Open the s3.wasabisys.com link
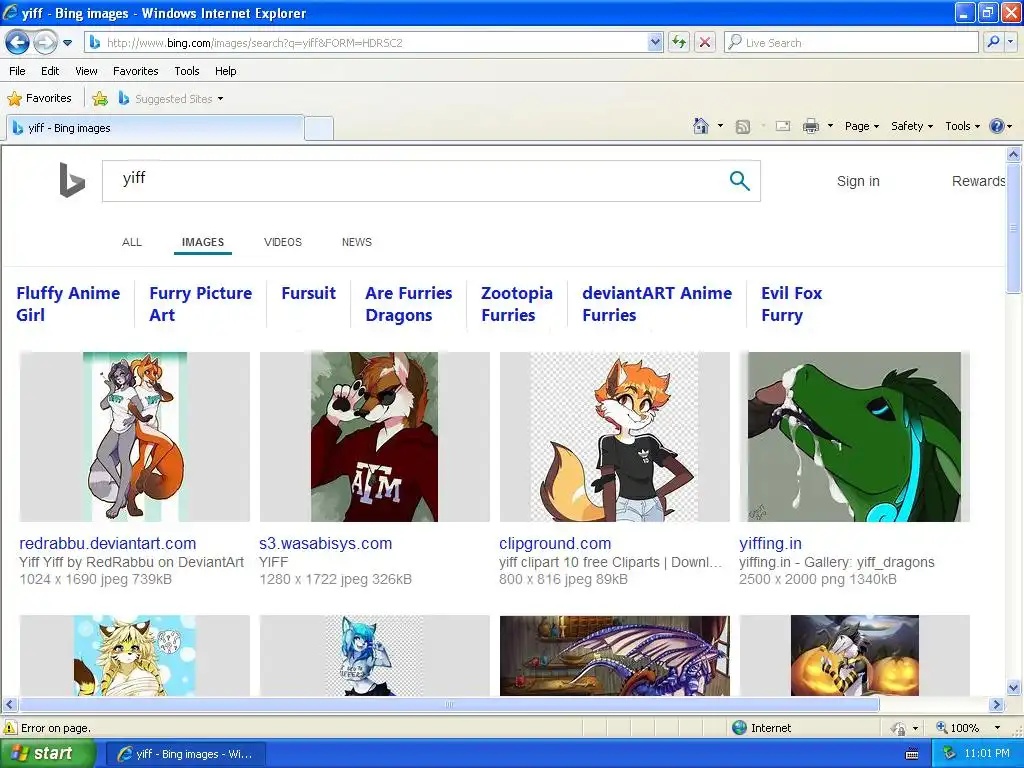 tap(325, 543)
